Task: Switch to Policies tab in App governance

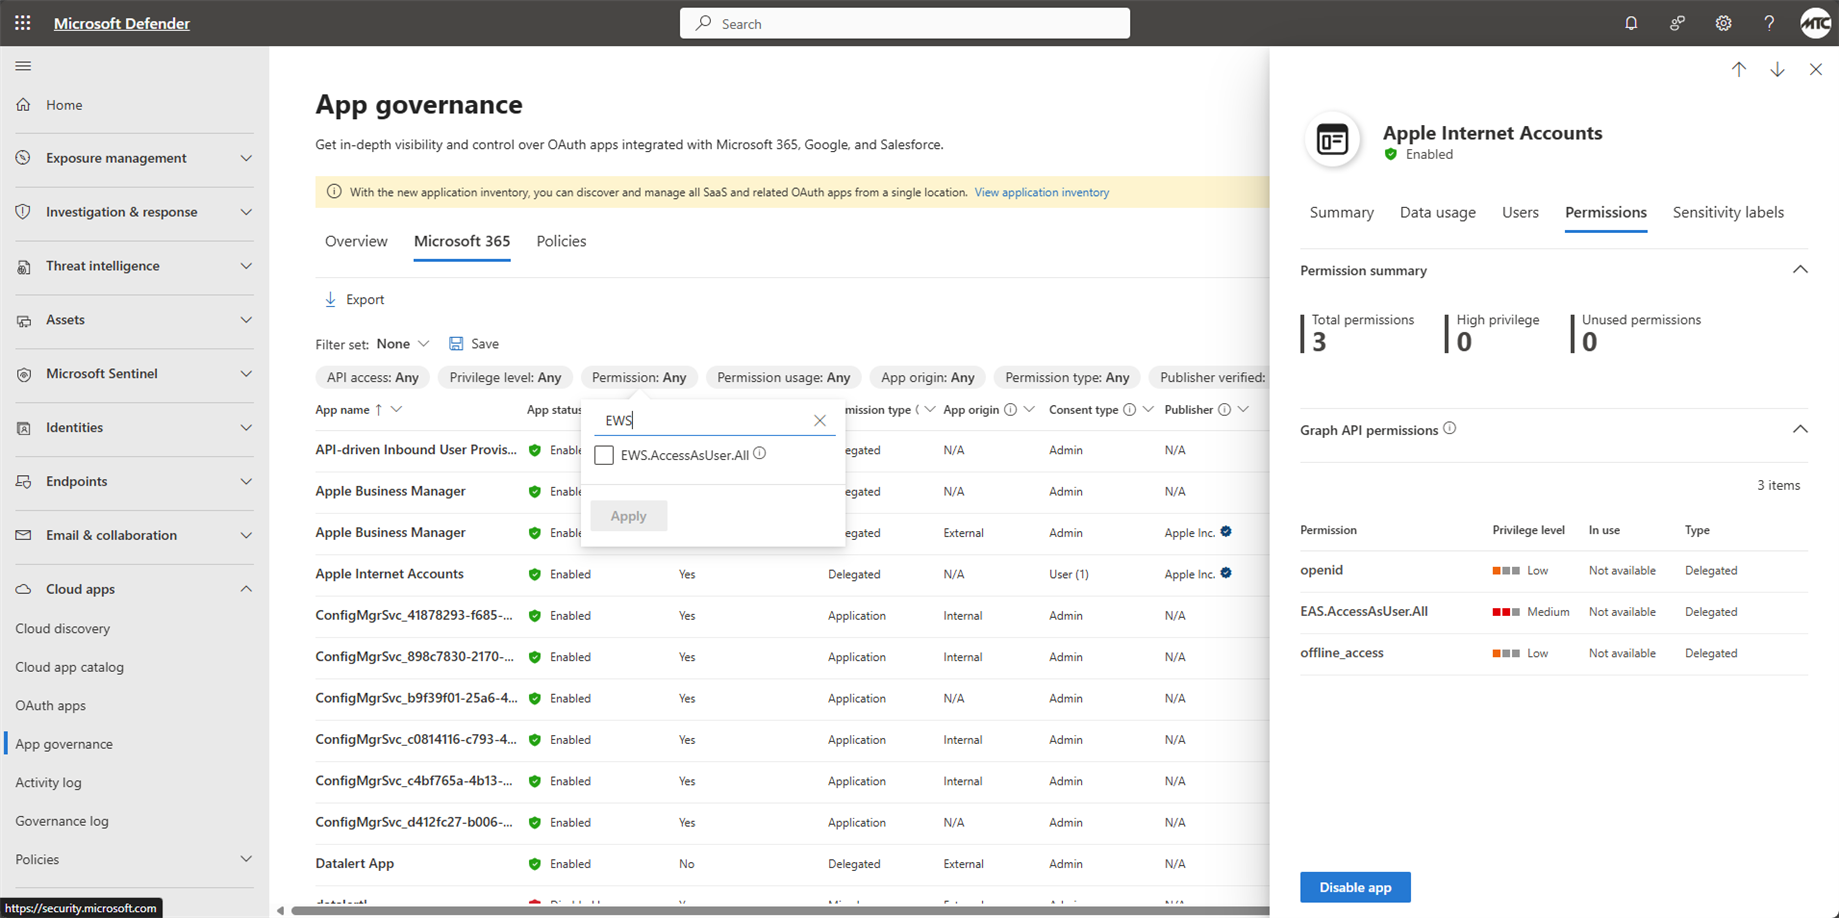Action: (x=561, y=241)
